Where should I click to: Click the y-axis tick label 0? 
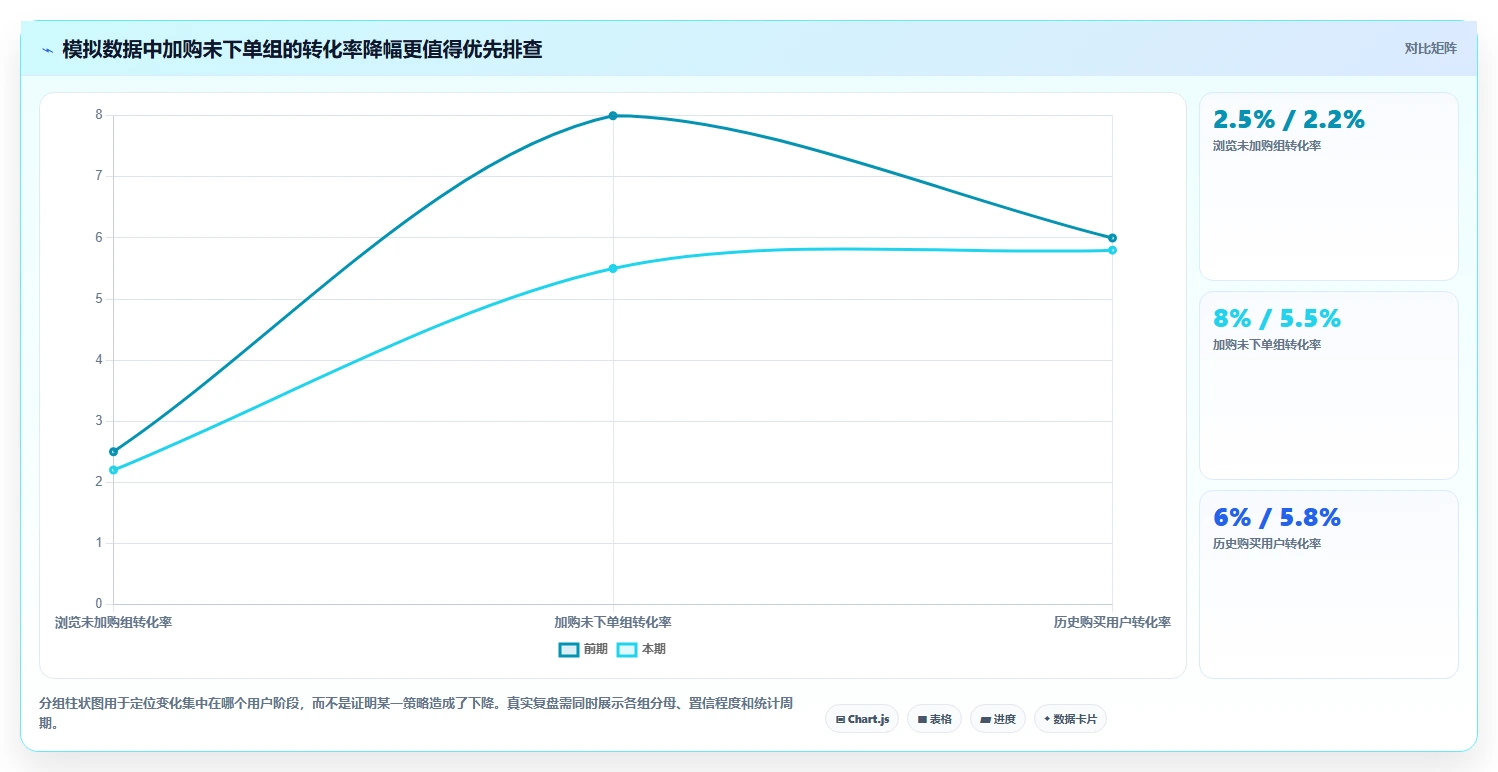(99, 604)
